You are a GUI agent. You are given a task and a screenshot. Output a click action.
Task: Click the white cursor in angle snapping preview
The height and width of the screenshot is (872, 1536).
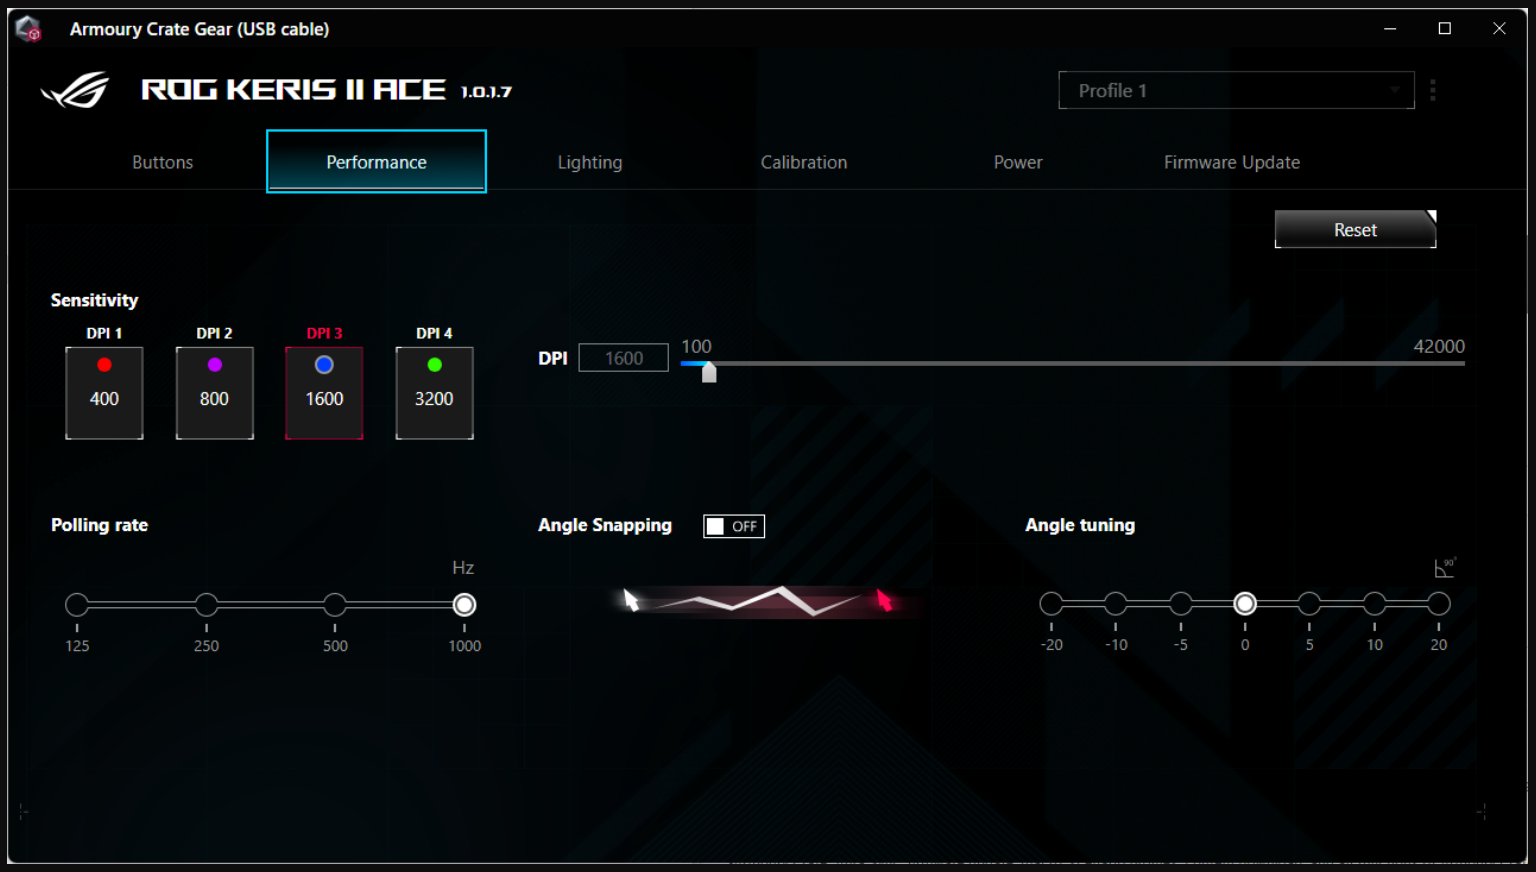630,599
